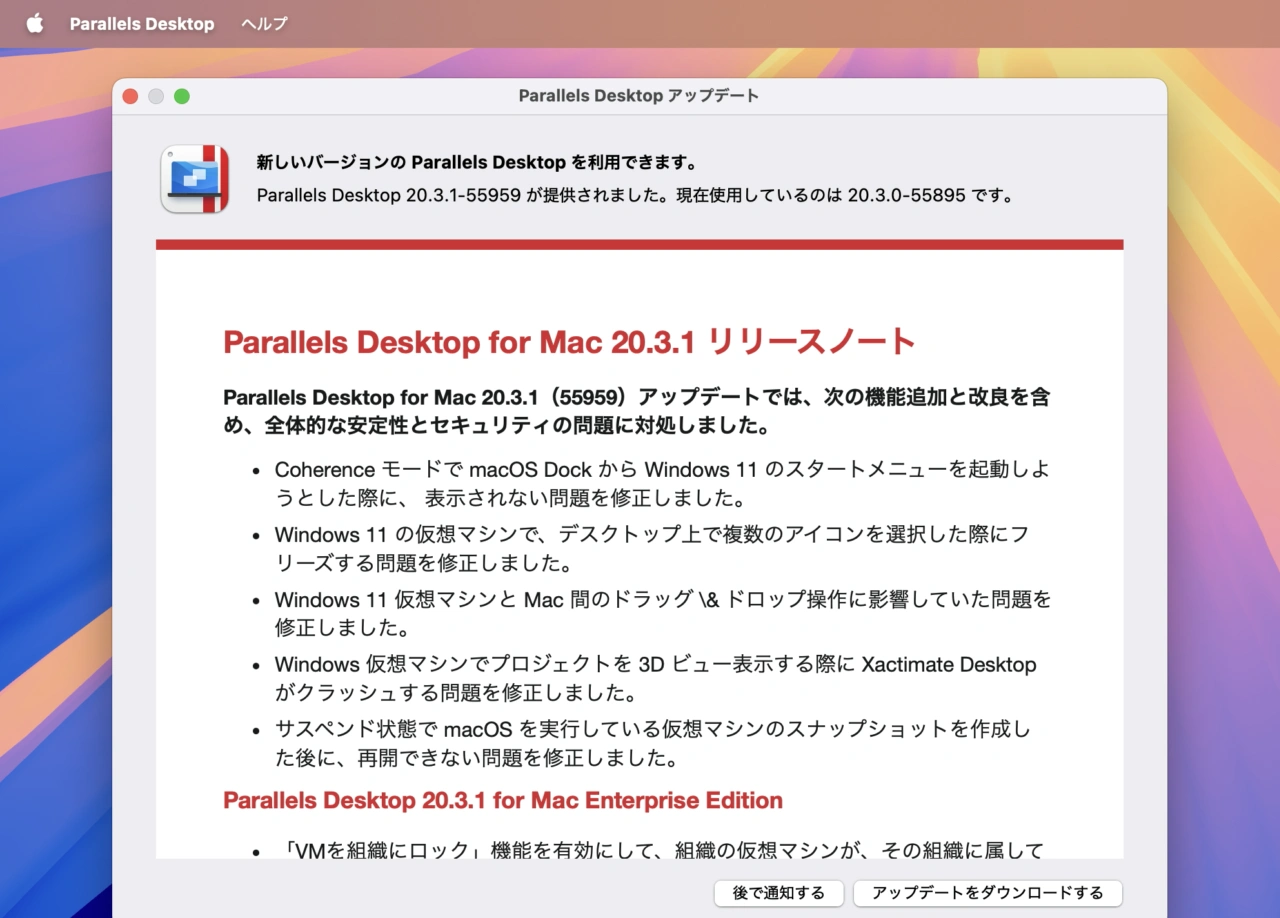This screenshot has height=918, width=1280.
Task: Open the ヘルプ menu
Action: [264, 24]
